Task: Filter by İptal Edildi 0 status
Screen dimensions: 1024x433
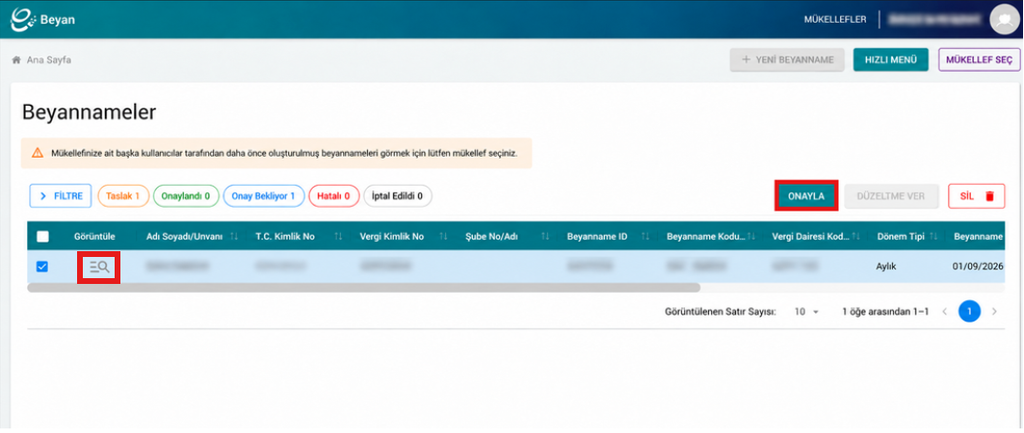Action: point(397,196)
